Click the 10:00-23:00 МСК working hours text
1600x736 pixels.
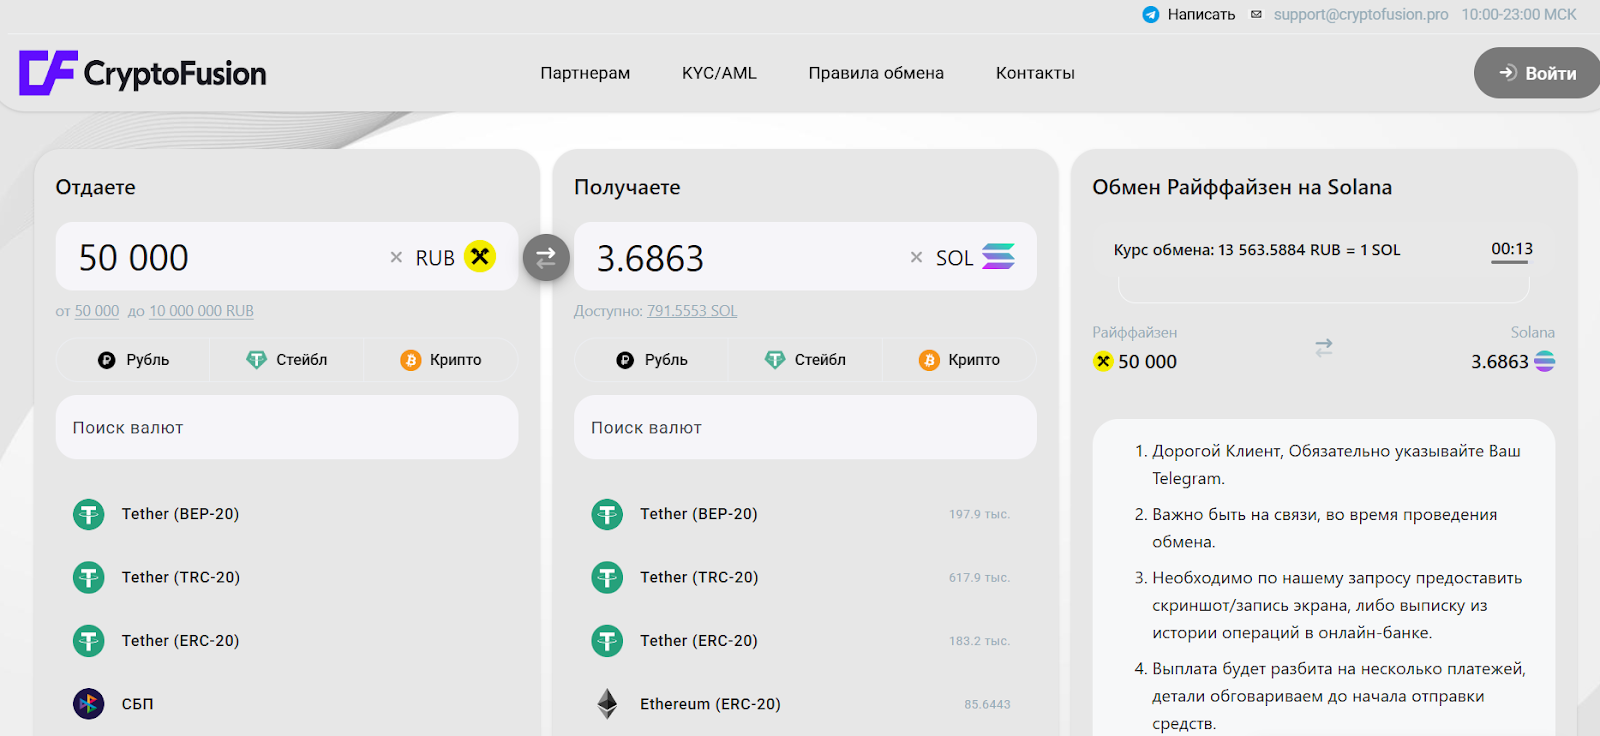point(1518,15)
